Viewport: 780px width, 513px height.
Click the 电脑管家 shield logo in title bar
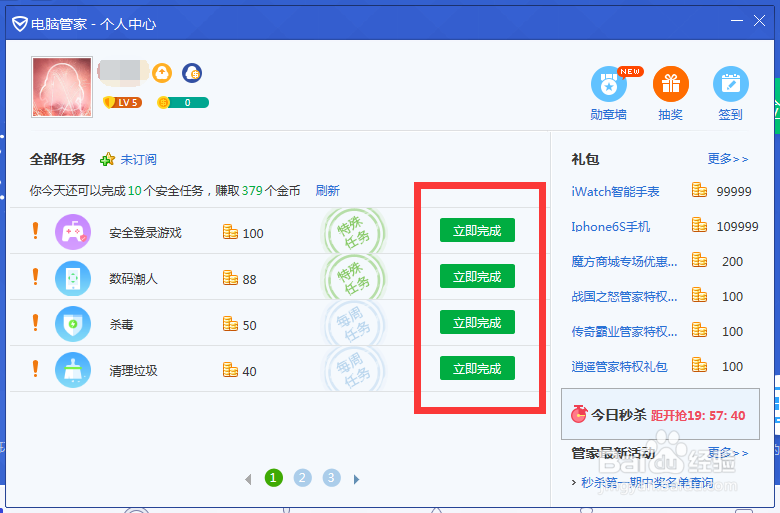(x=20, y=23)
